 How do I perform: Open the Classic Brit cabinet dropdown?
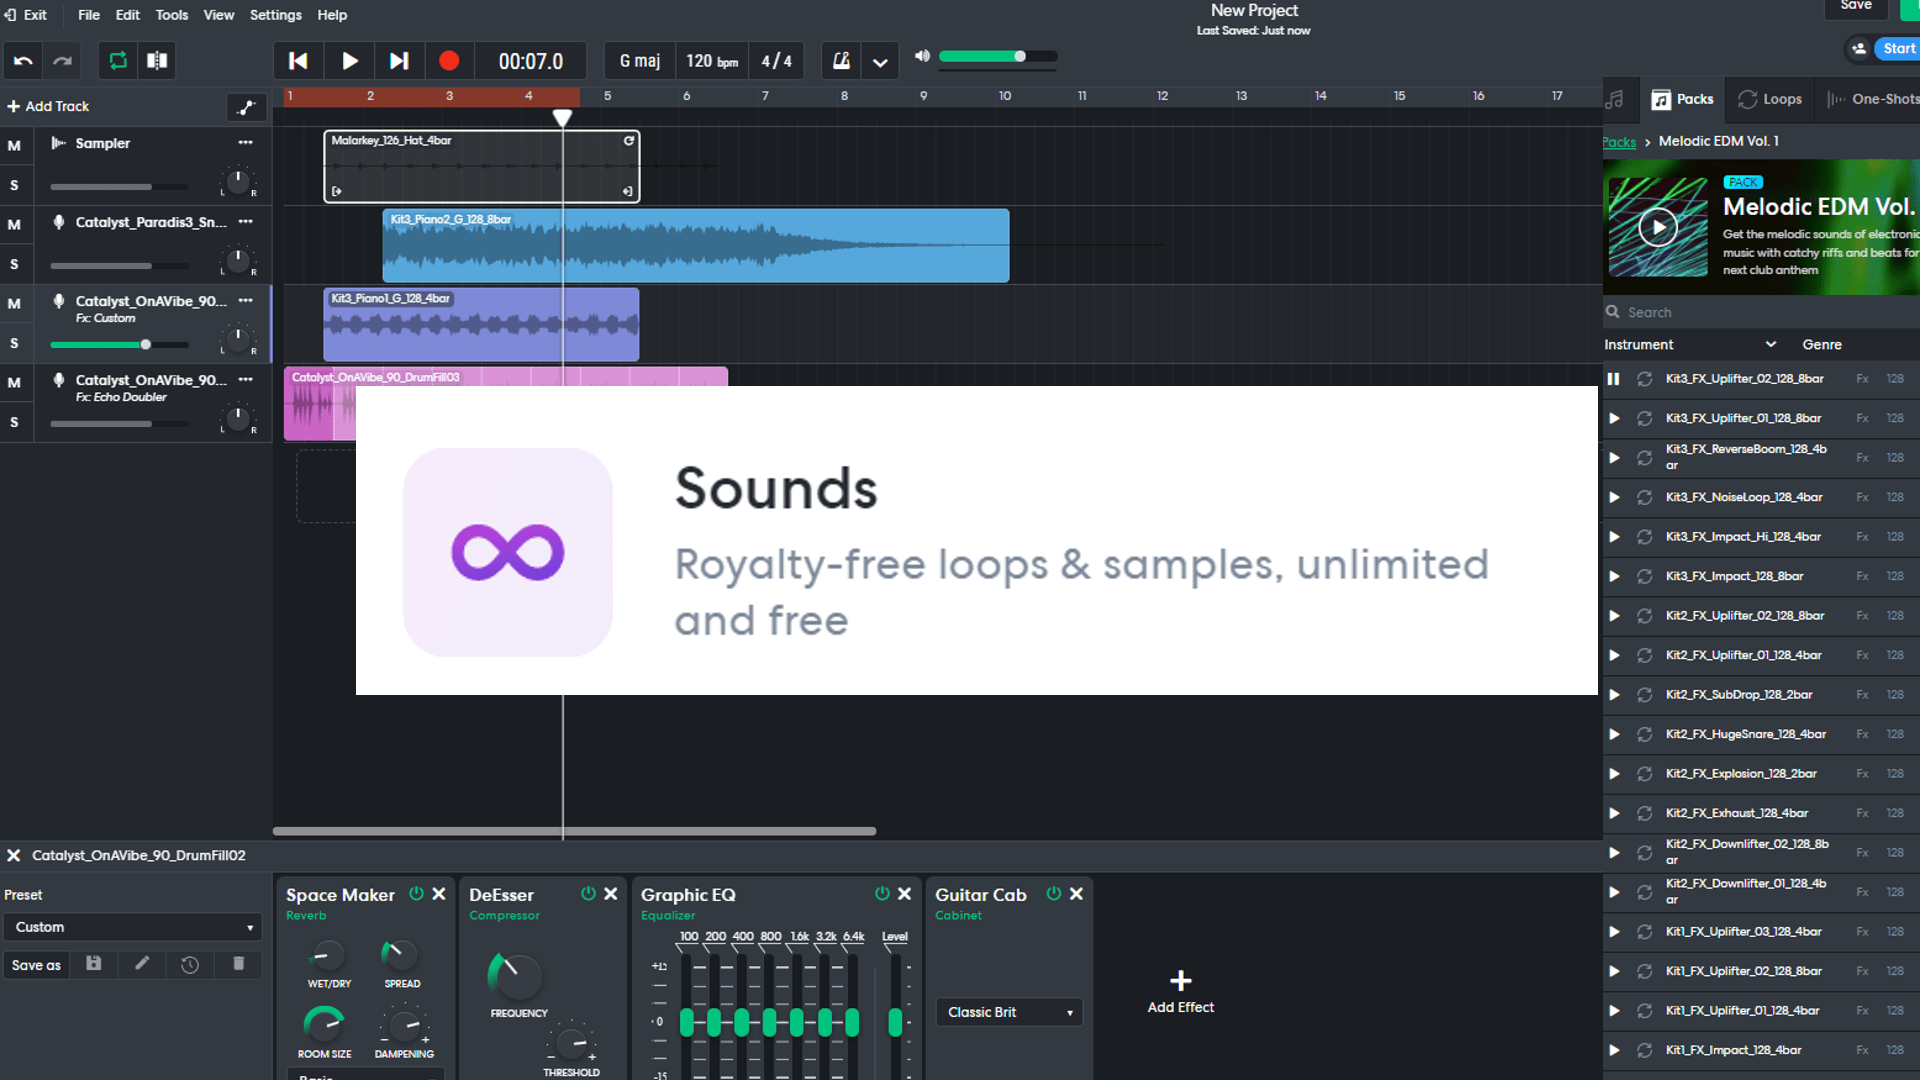tap(1009, 1012)
